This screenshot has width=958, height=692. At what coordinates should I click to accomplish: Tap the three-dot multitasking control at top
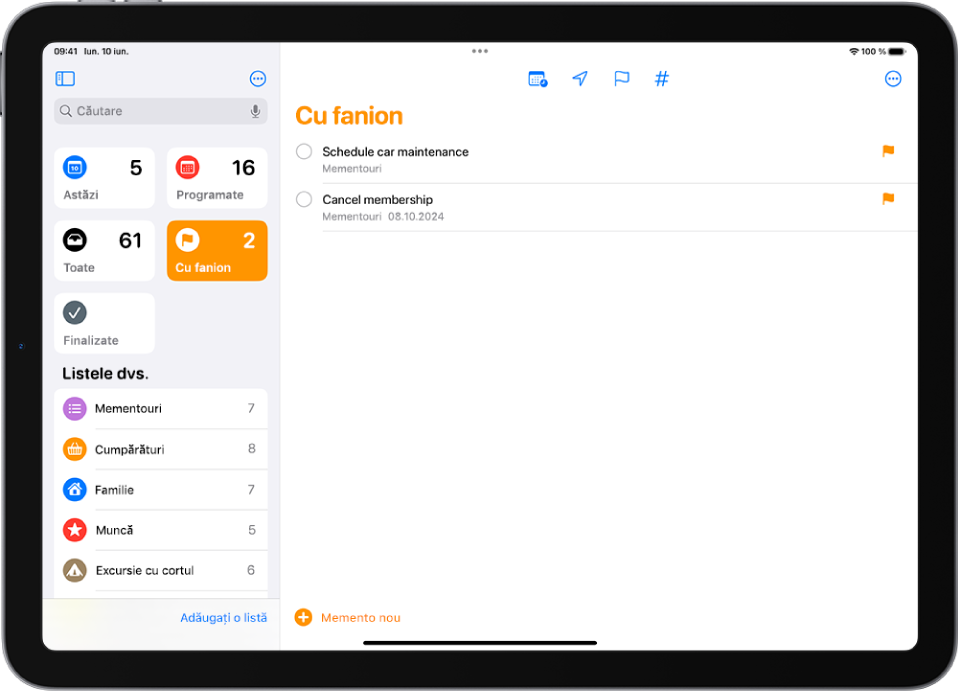point(480,51)
